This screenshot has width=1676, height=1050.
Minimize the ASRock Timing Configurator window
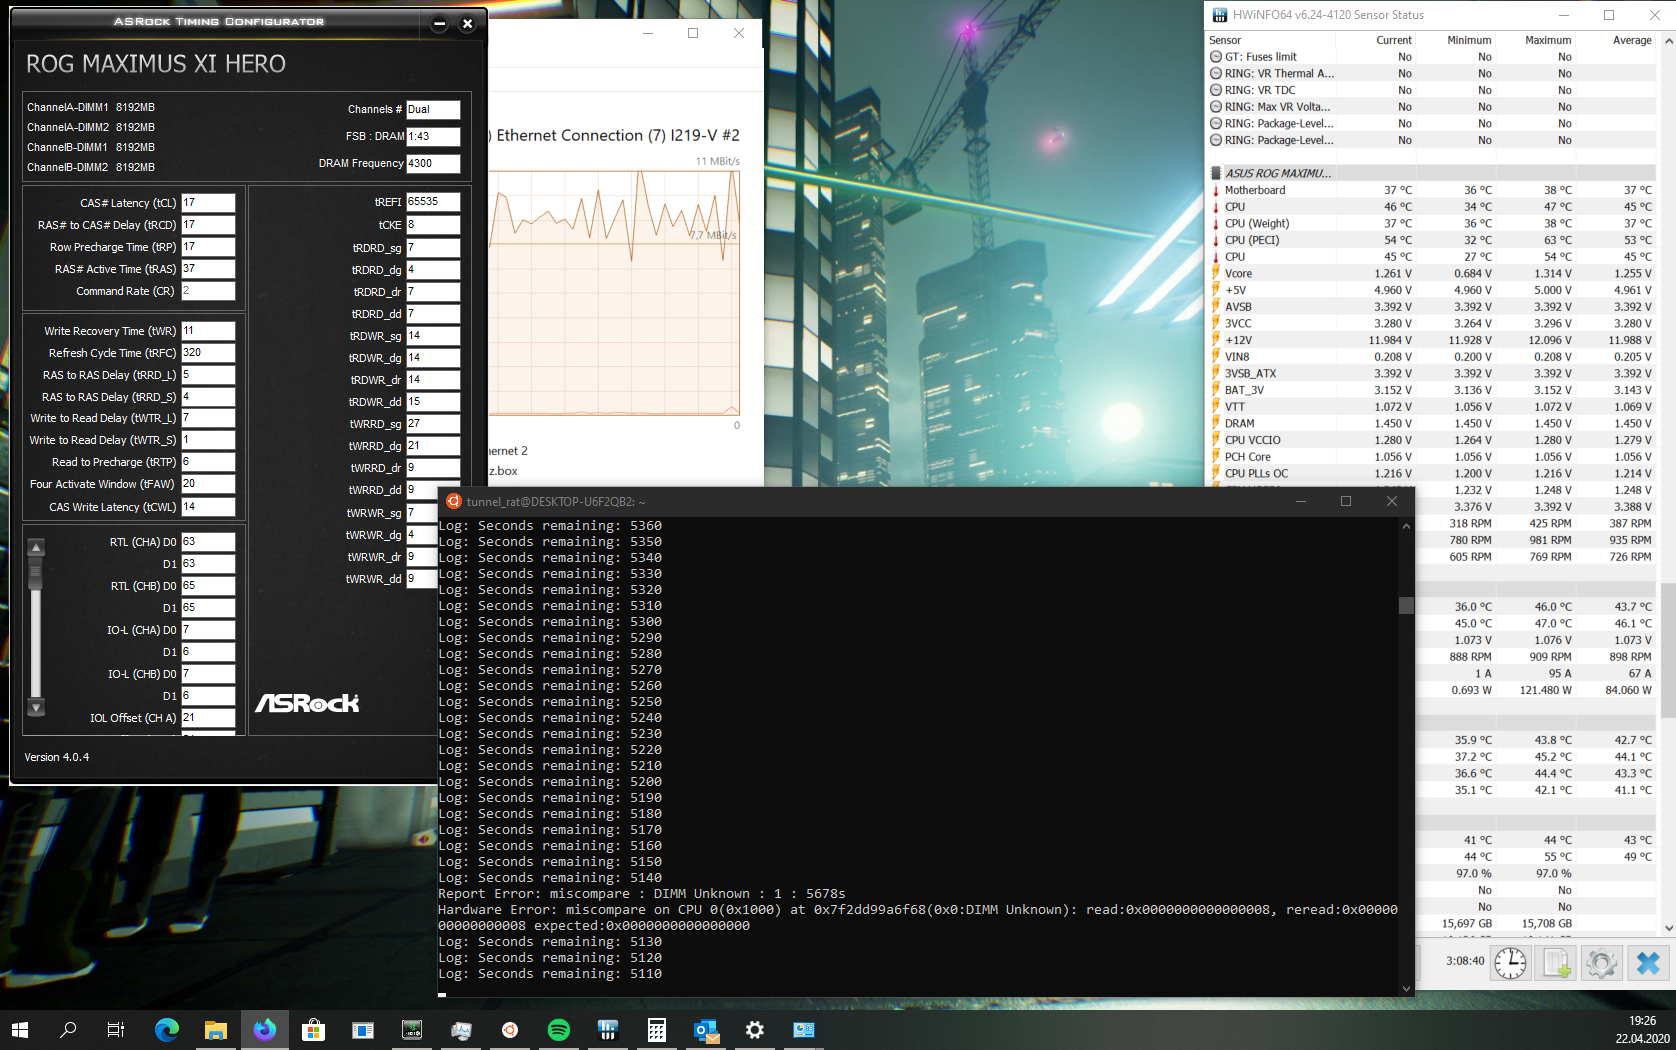point(439,23)
